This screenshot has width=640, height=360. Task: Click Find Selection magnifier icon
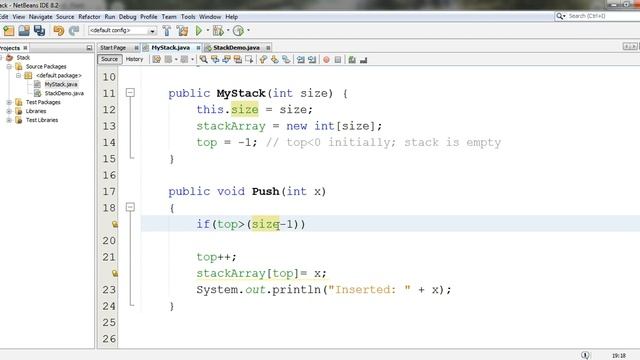point(203,60)
